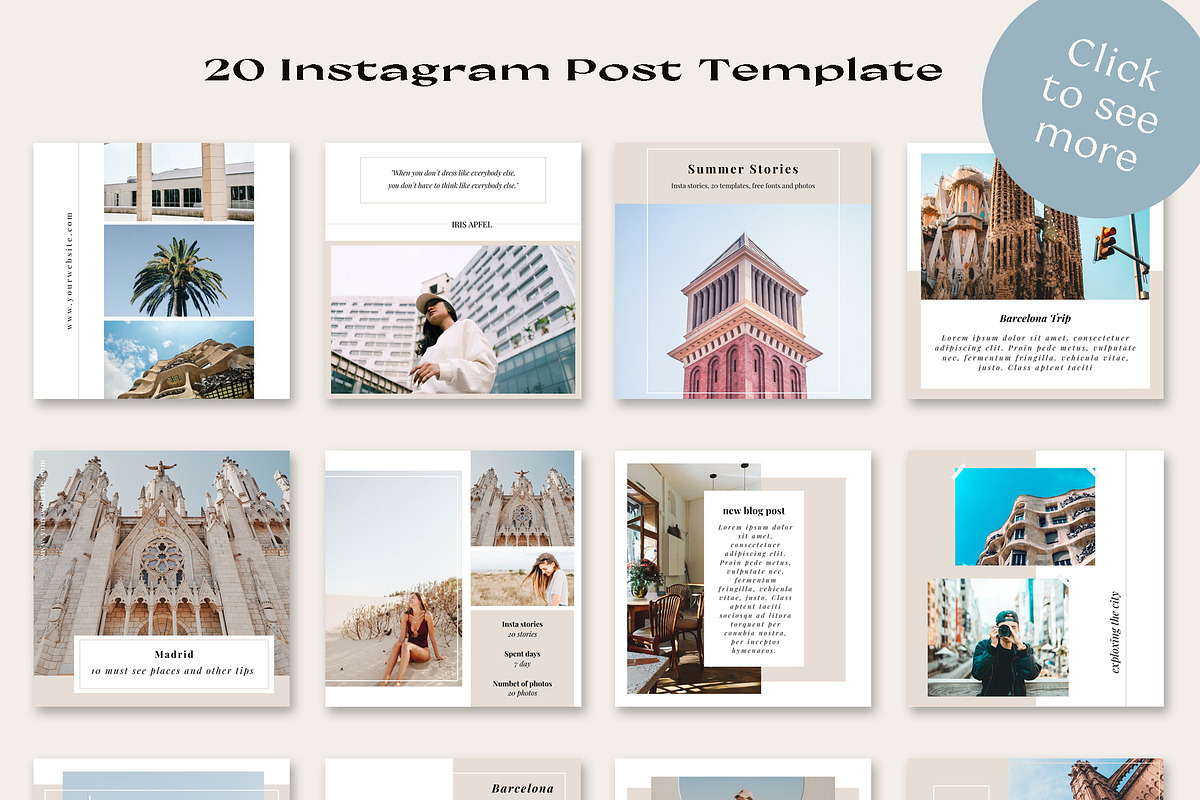This screenshot has width=1200, height=800.
Task: Select the beach woman sitting photo
Action: (x=391, y=577)
